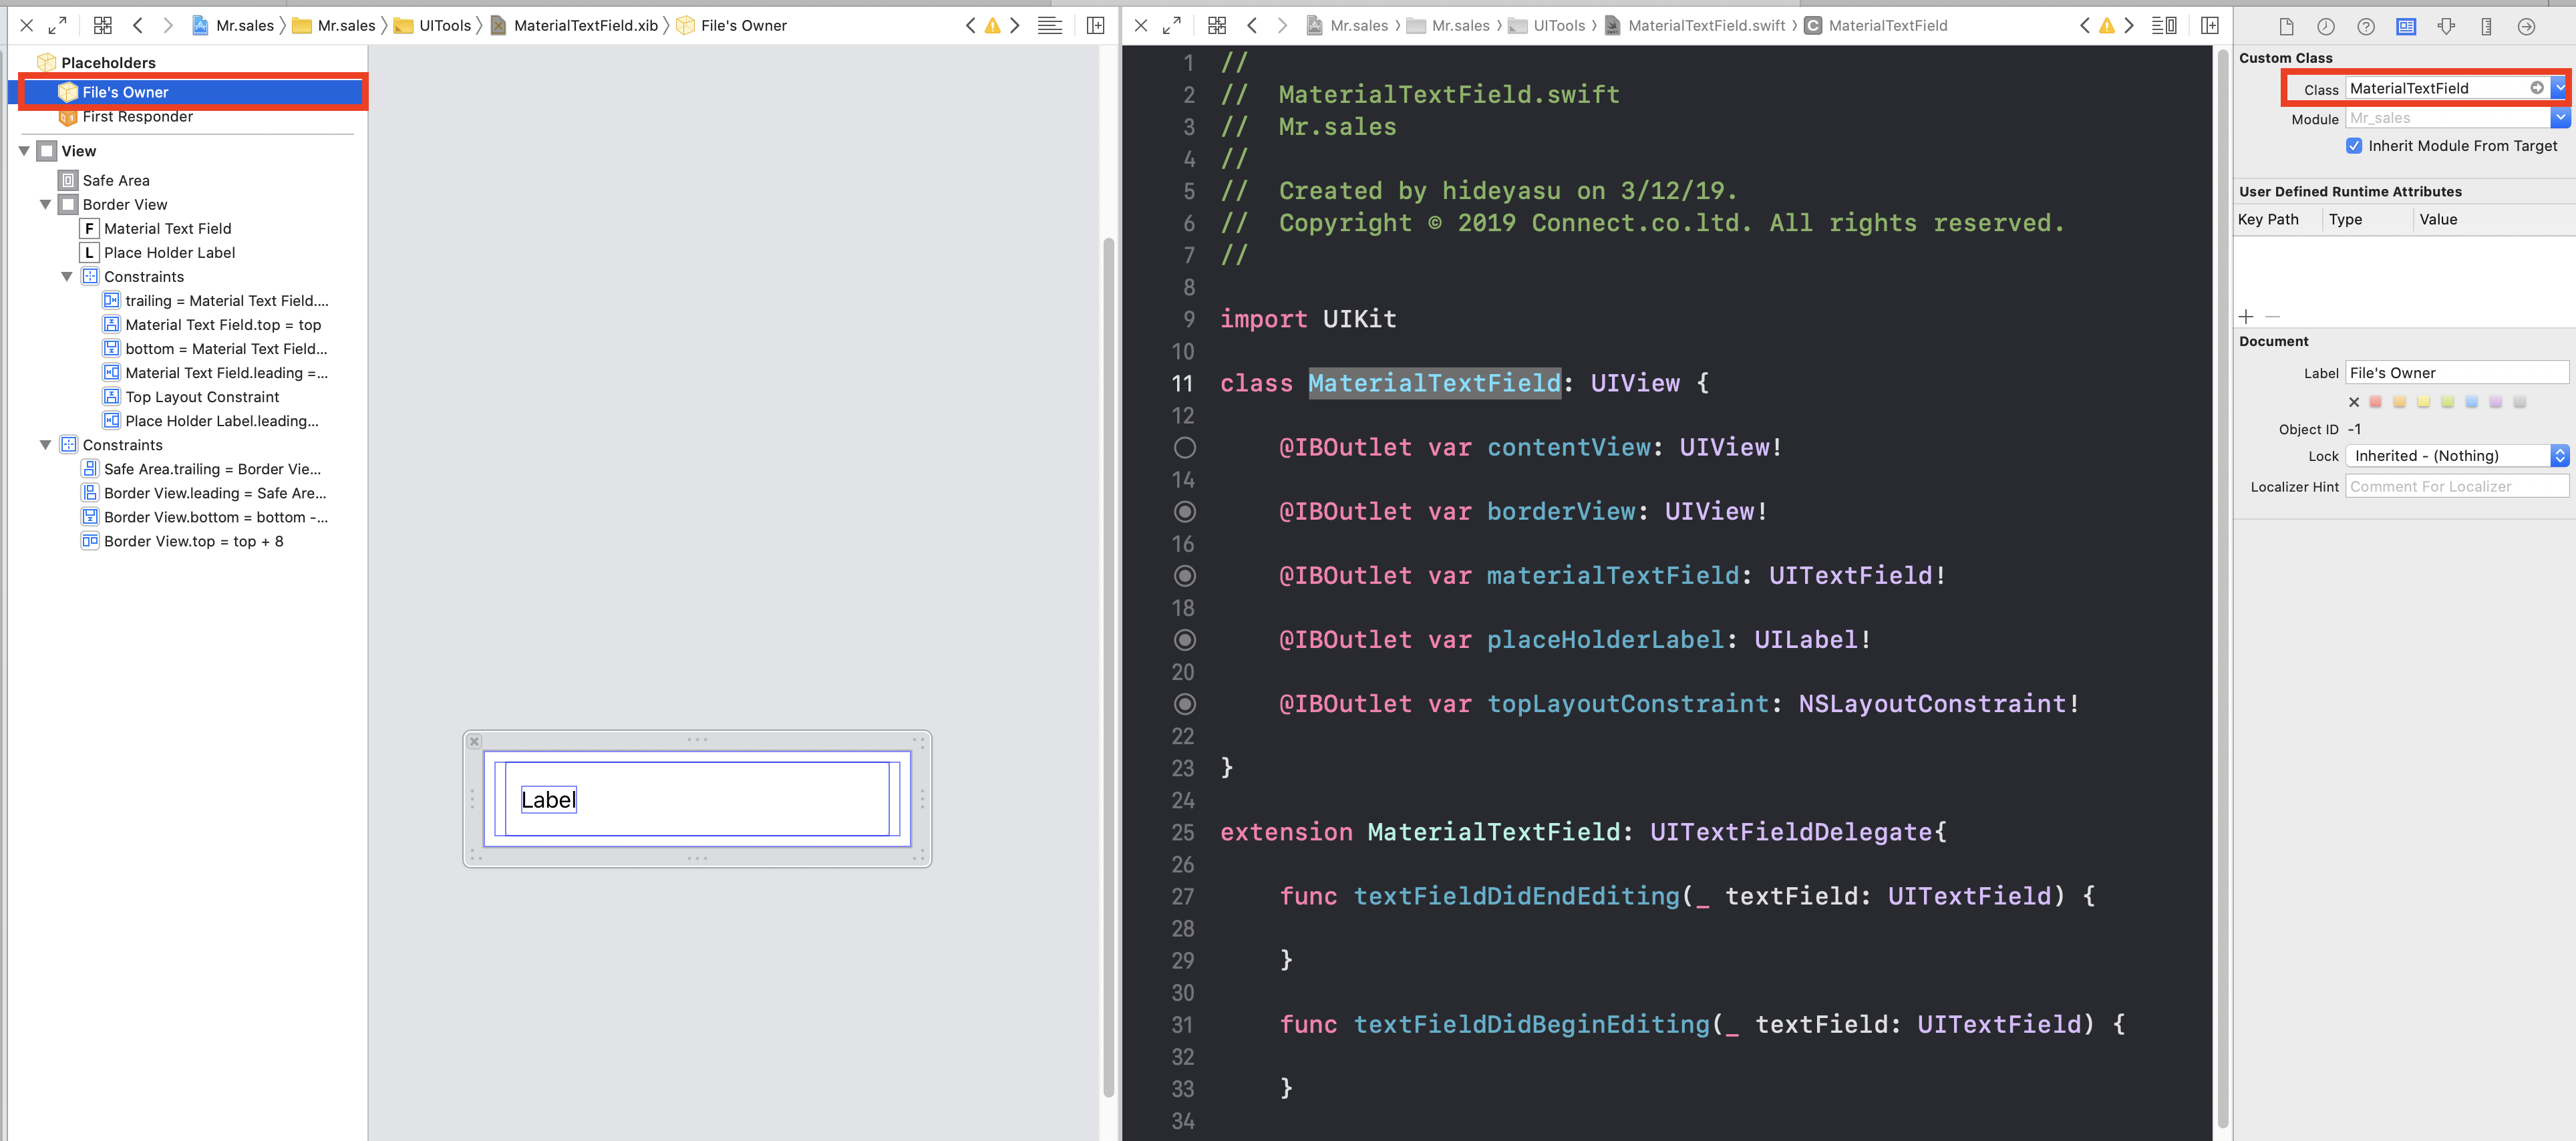This screenshot has height=1141, width=2576.
Task: Click Mr.sales project in xib jump bar
Action: (233, 26)
